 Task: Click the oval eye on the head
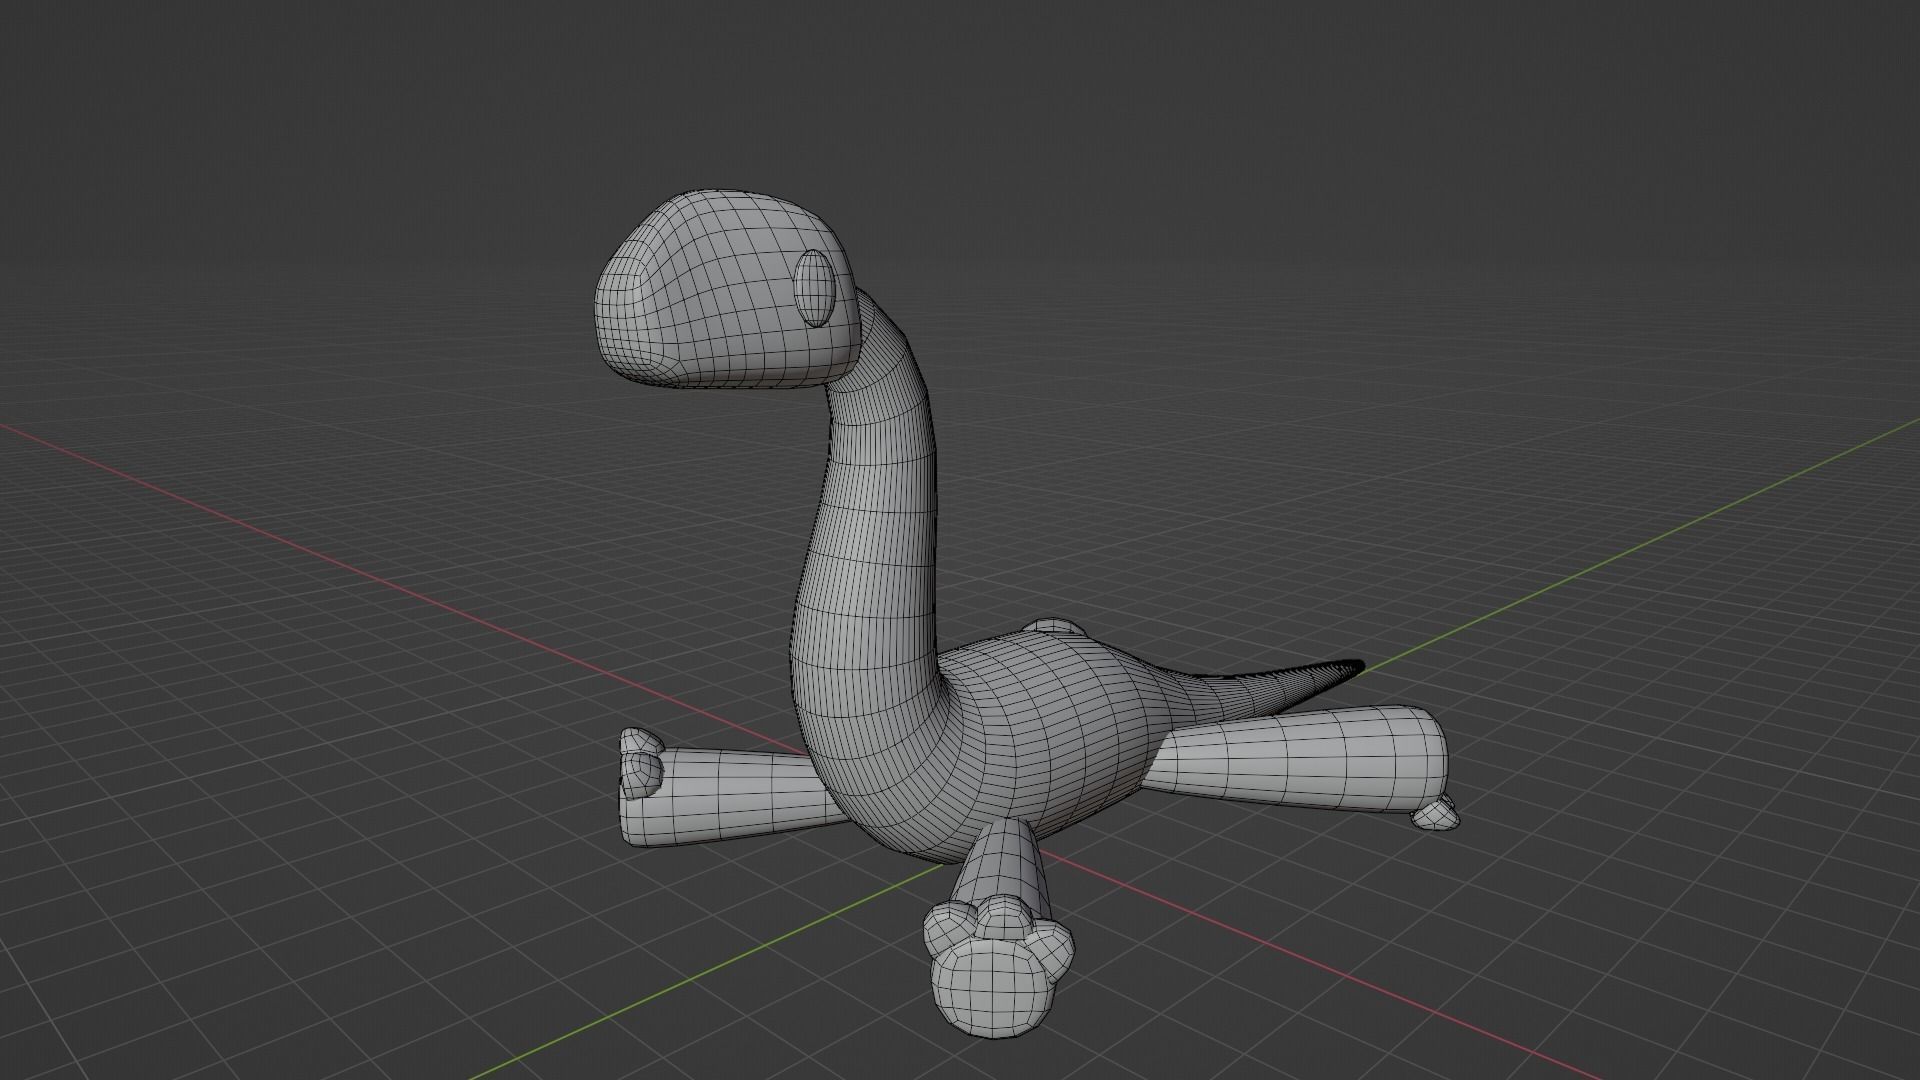[x=815, y=287]
